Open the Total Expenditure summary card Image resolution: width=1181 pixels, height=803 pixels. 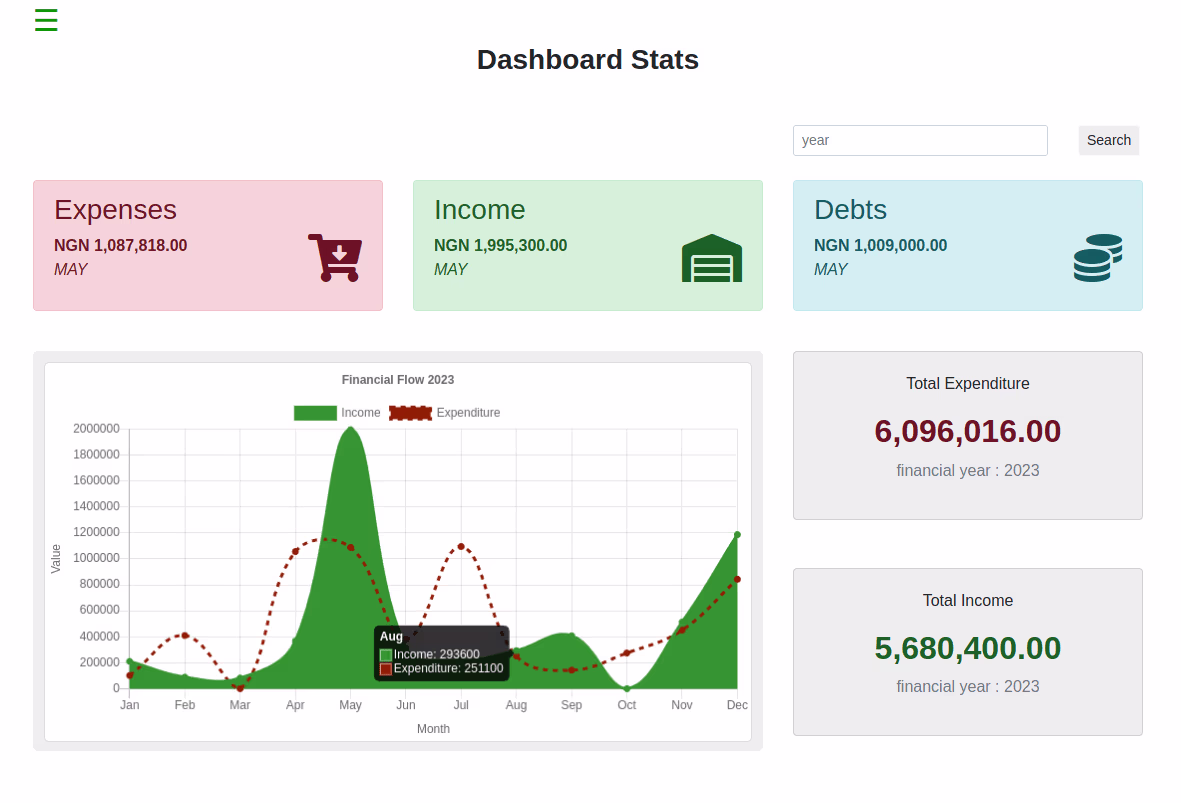tap(967, 434)
